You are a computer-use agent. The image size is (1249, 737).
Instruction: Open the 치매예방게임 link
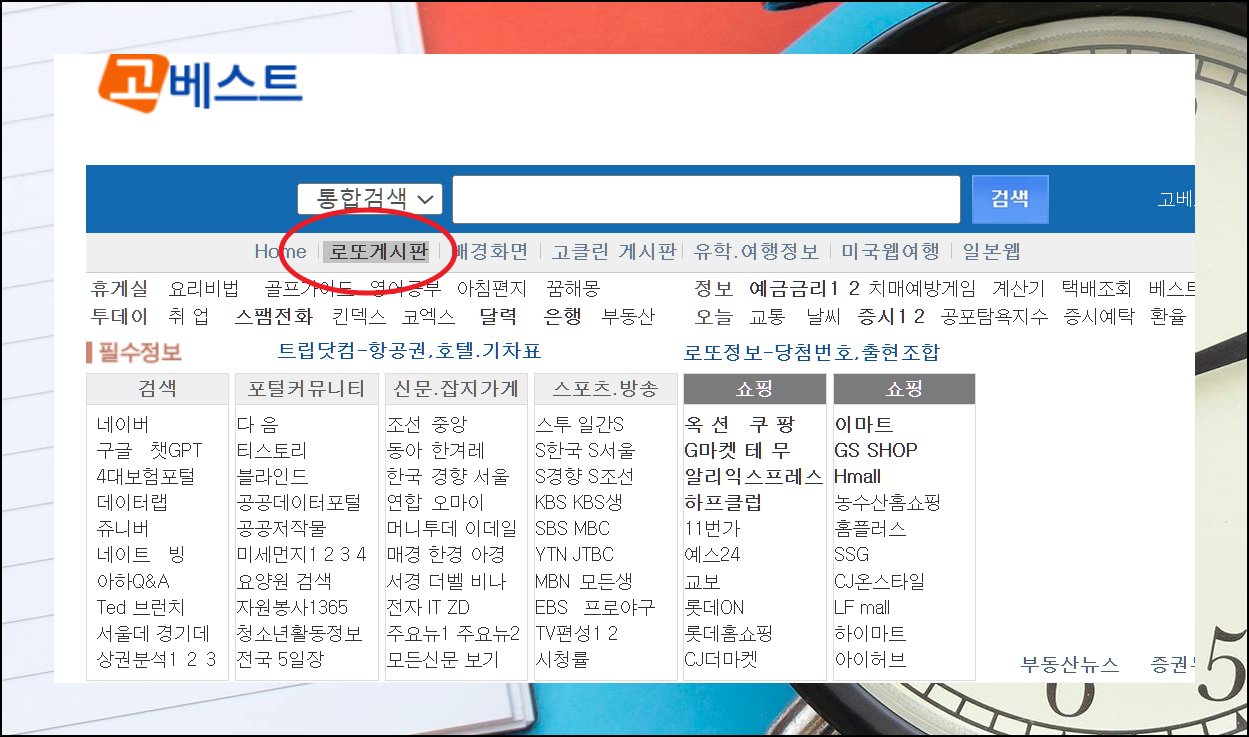coord(922,289)
